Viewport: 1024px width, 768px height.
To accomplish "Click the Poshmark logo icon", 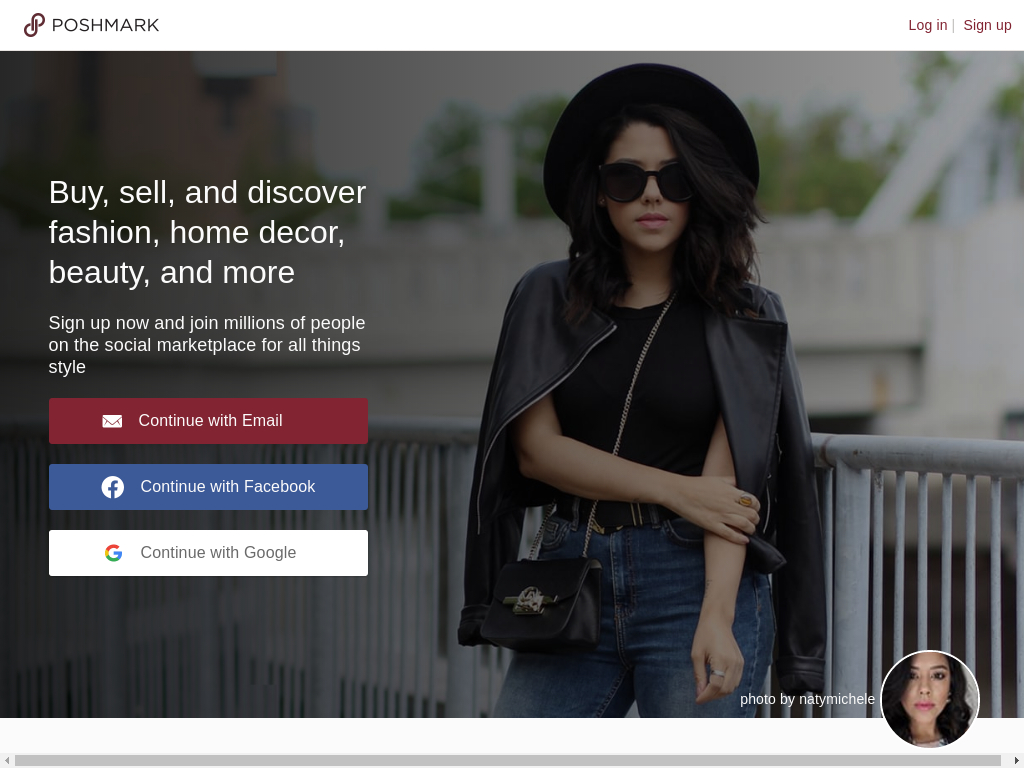I will 34,25.
